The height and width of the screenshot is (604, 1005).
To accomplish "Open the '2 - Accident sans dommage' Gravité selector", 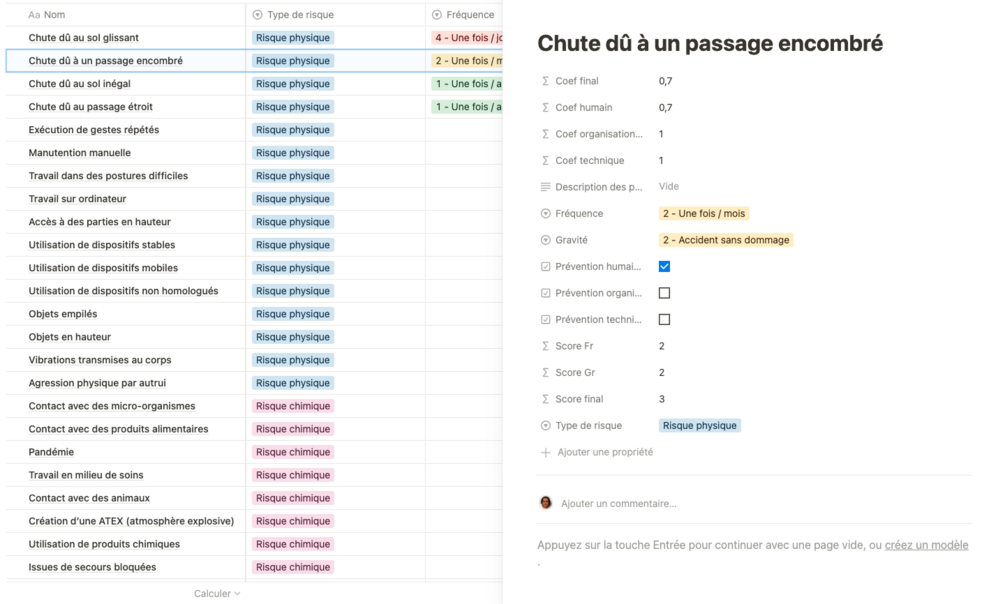I will point(726,240).
